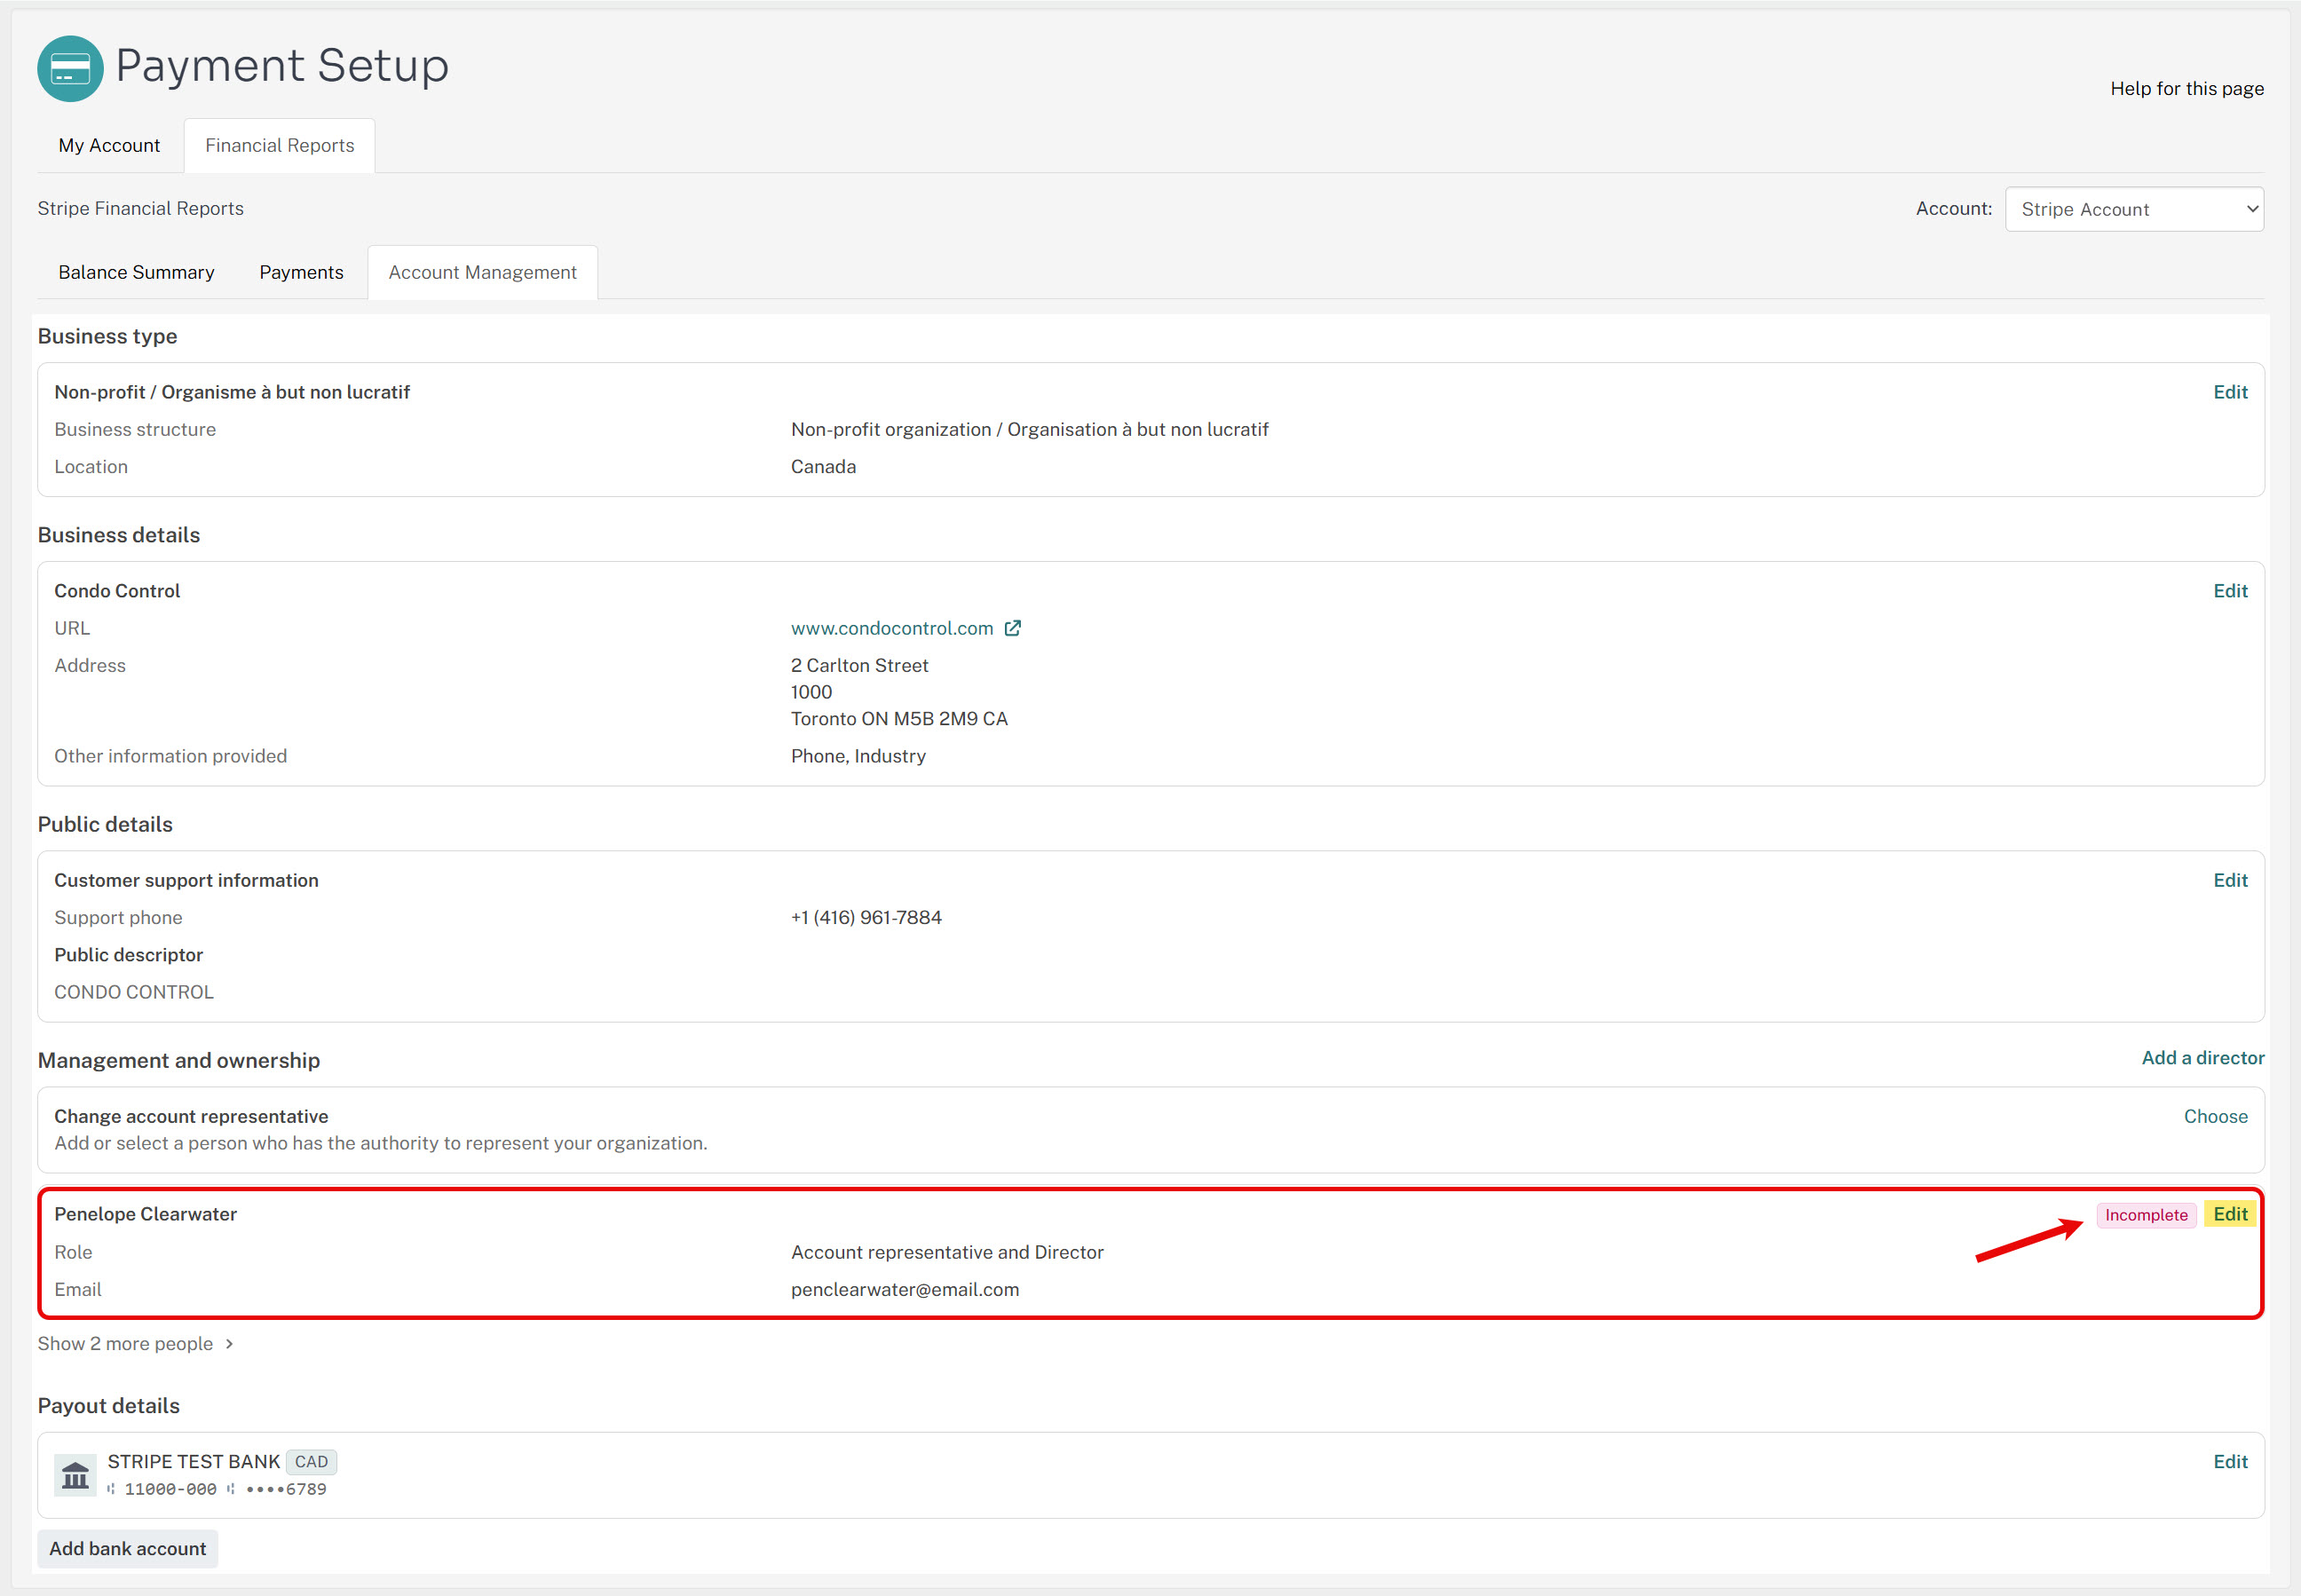Image resolution: width=2301 pixels, height=1596 pixels.
Task: Click the Toronto ON M5B 2M9 CA line
Action: point(899,718)
